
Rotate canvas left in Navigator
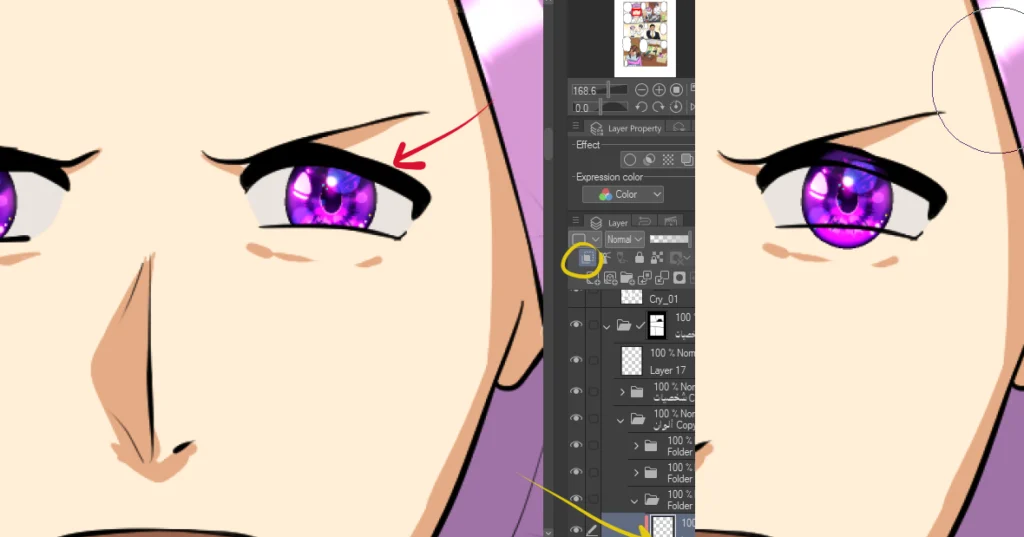coord(641,107)
